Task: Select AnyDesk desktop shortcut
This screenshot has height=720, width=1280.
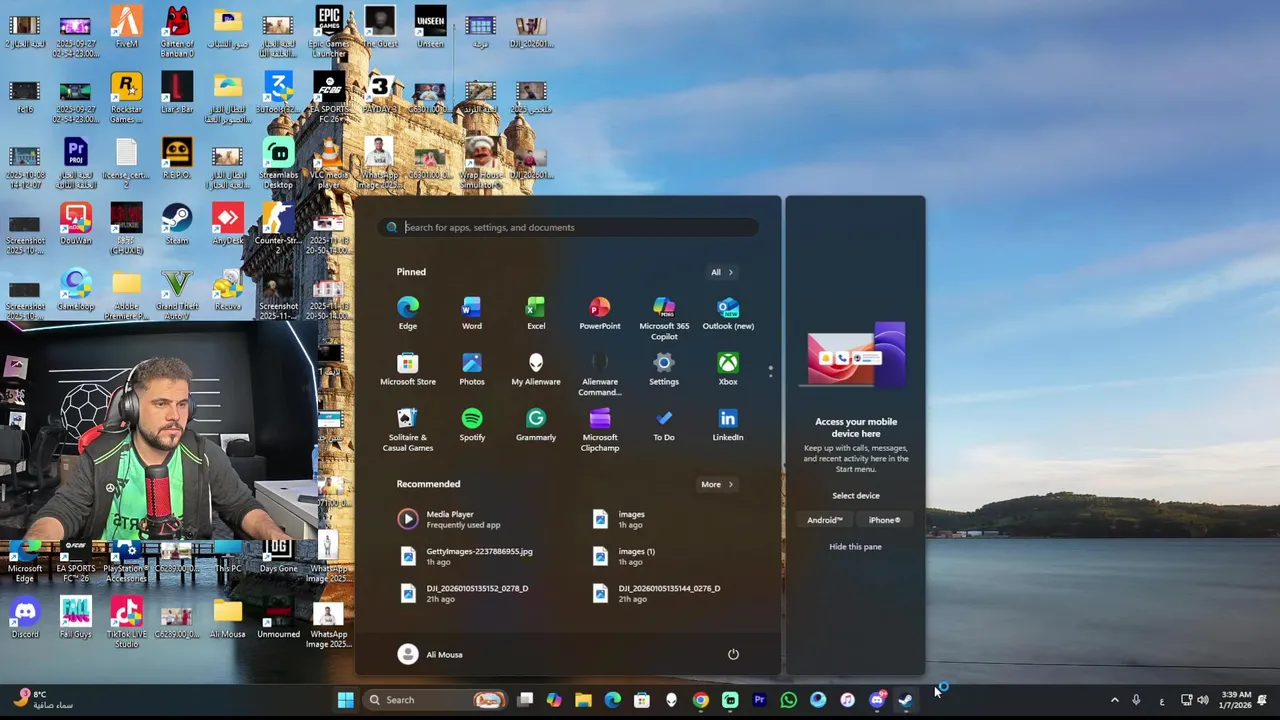Action: point(228,224)
